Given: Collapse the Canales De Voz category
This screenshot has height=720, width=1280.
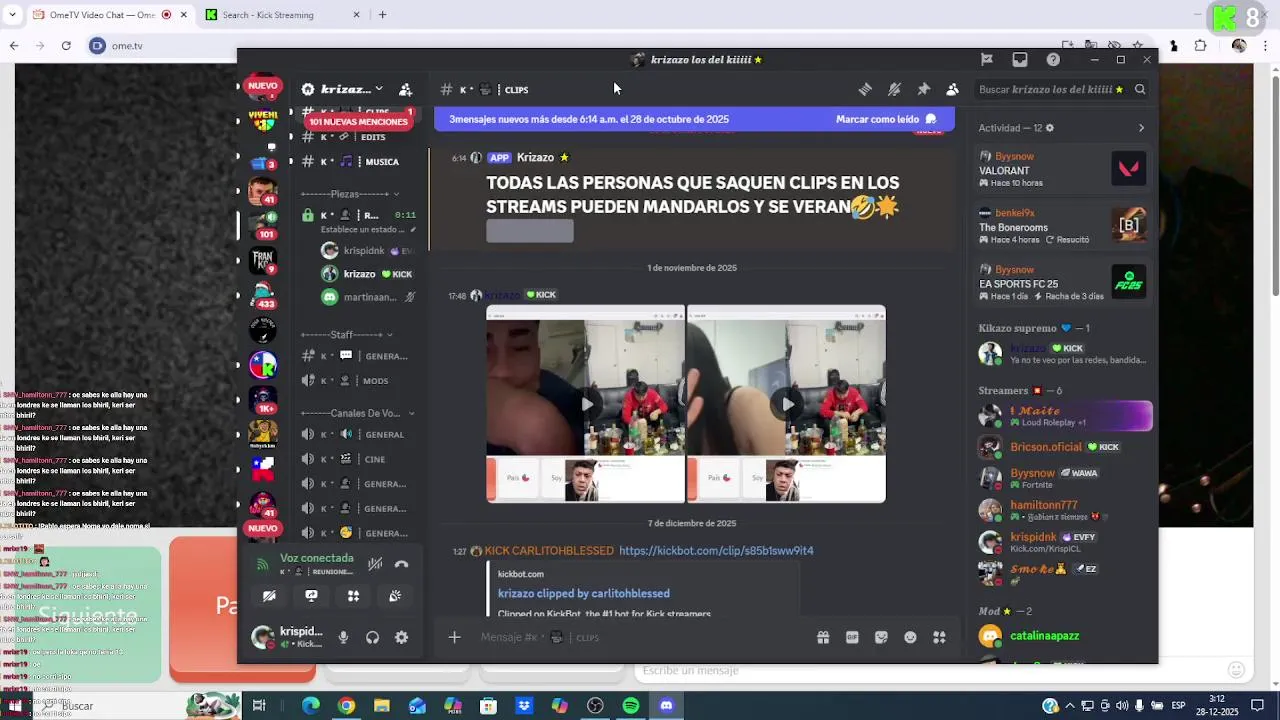Looking at the screenshot, I should 358,413.
